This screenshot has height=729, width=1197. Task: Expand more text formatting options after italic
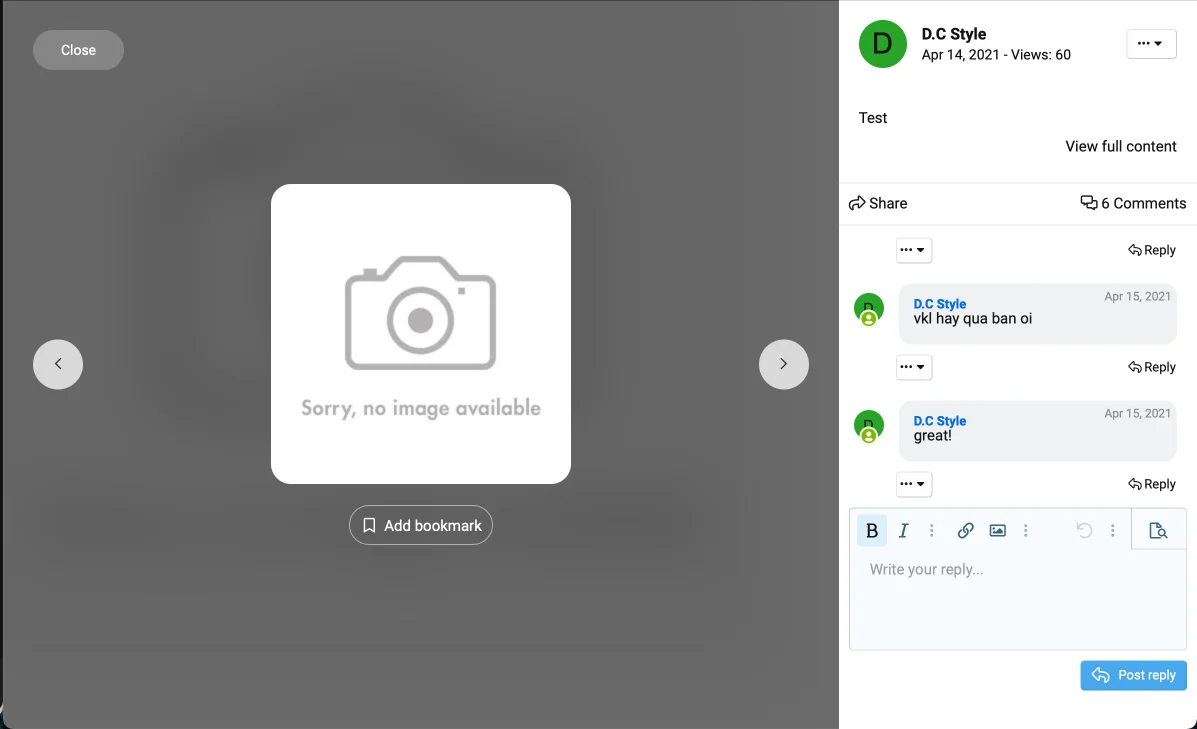[932, 531]
